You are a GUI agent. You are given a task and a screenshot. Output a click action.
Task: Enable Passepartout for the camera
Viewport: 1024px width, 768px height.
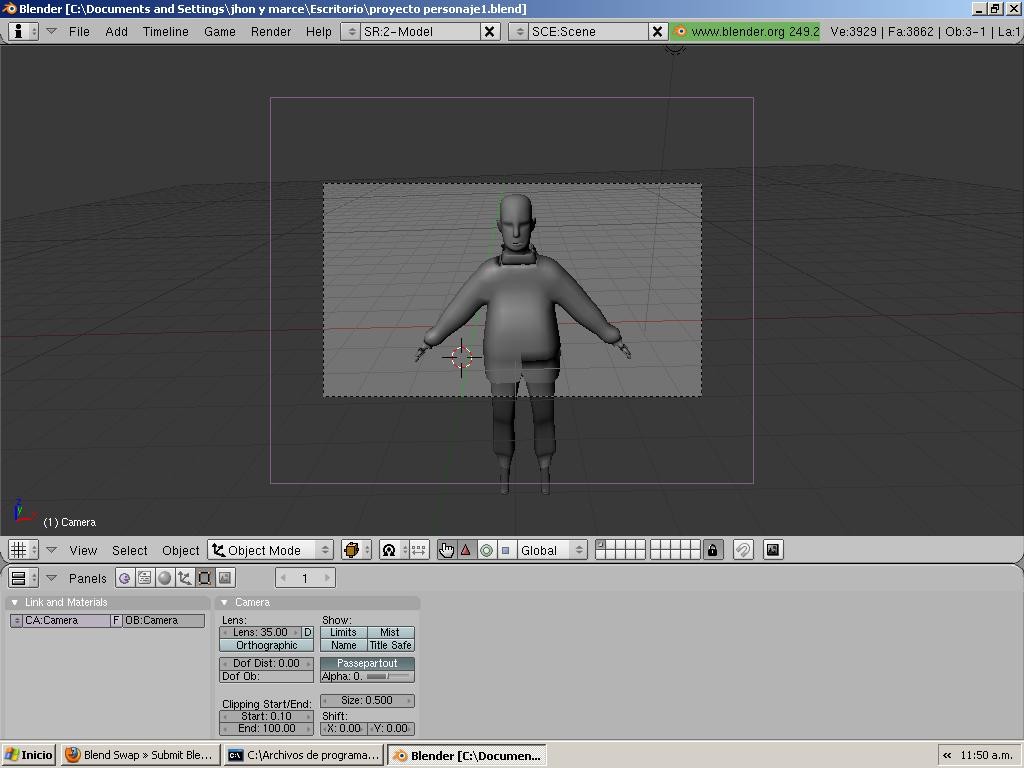pos(366,663)
